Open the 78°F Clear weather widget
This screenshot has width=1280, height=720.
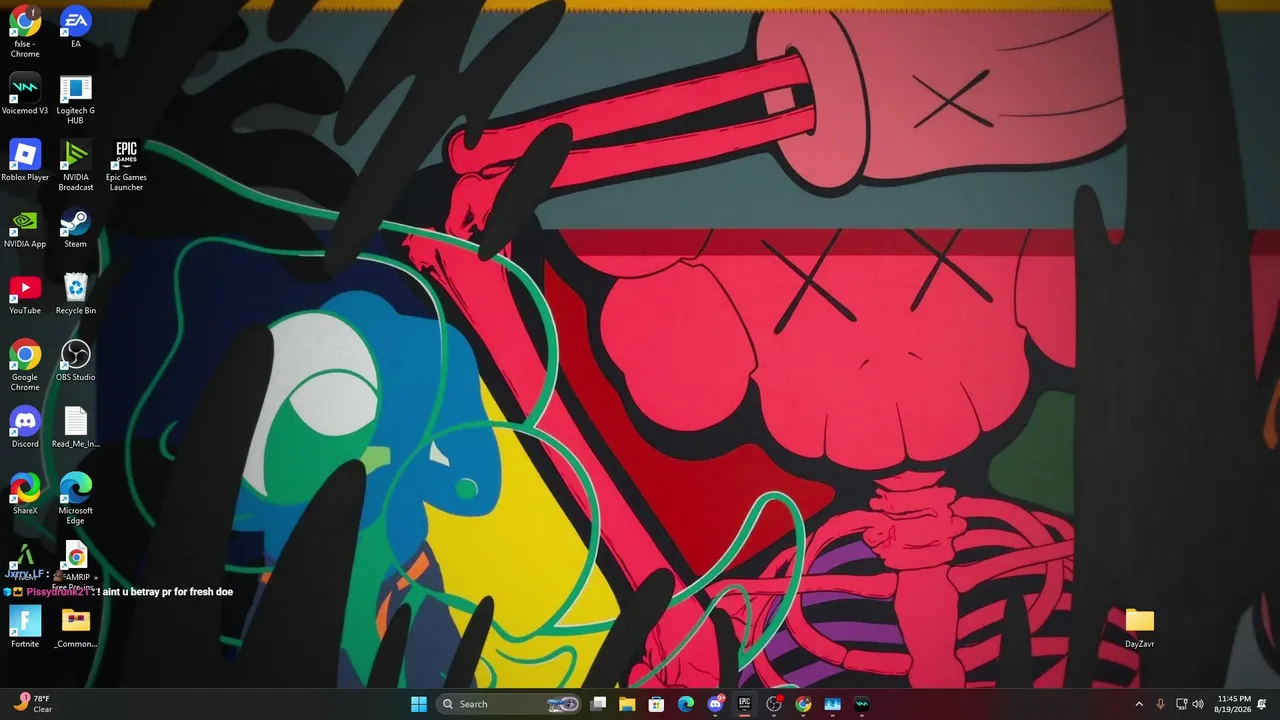(32, 704)
